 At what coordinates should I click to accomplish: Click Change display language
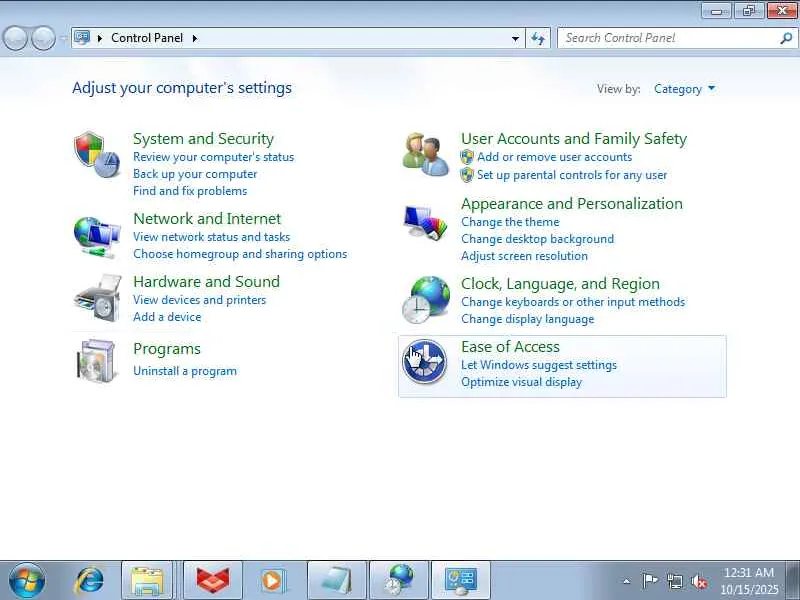[528, 319]
